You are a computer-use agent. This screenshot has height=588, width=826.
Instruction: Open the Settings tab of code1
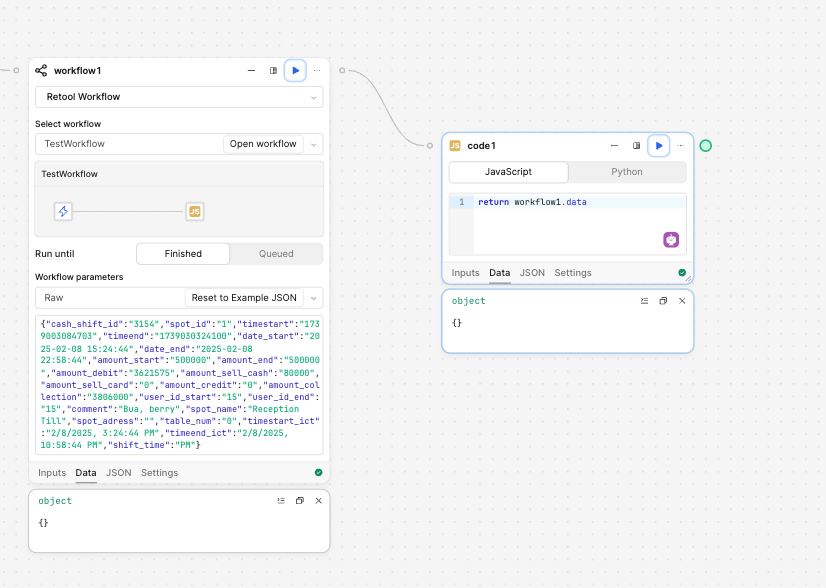[x=573, y=273]
